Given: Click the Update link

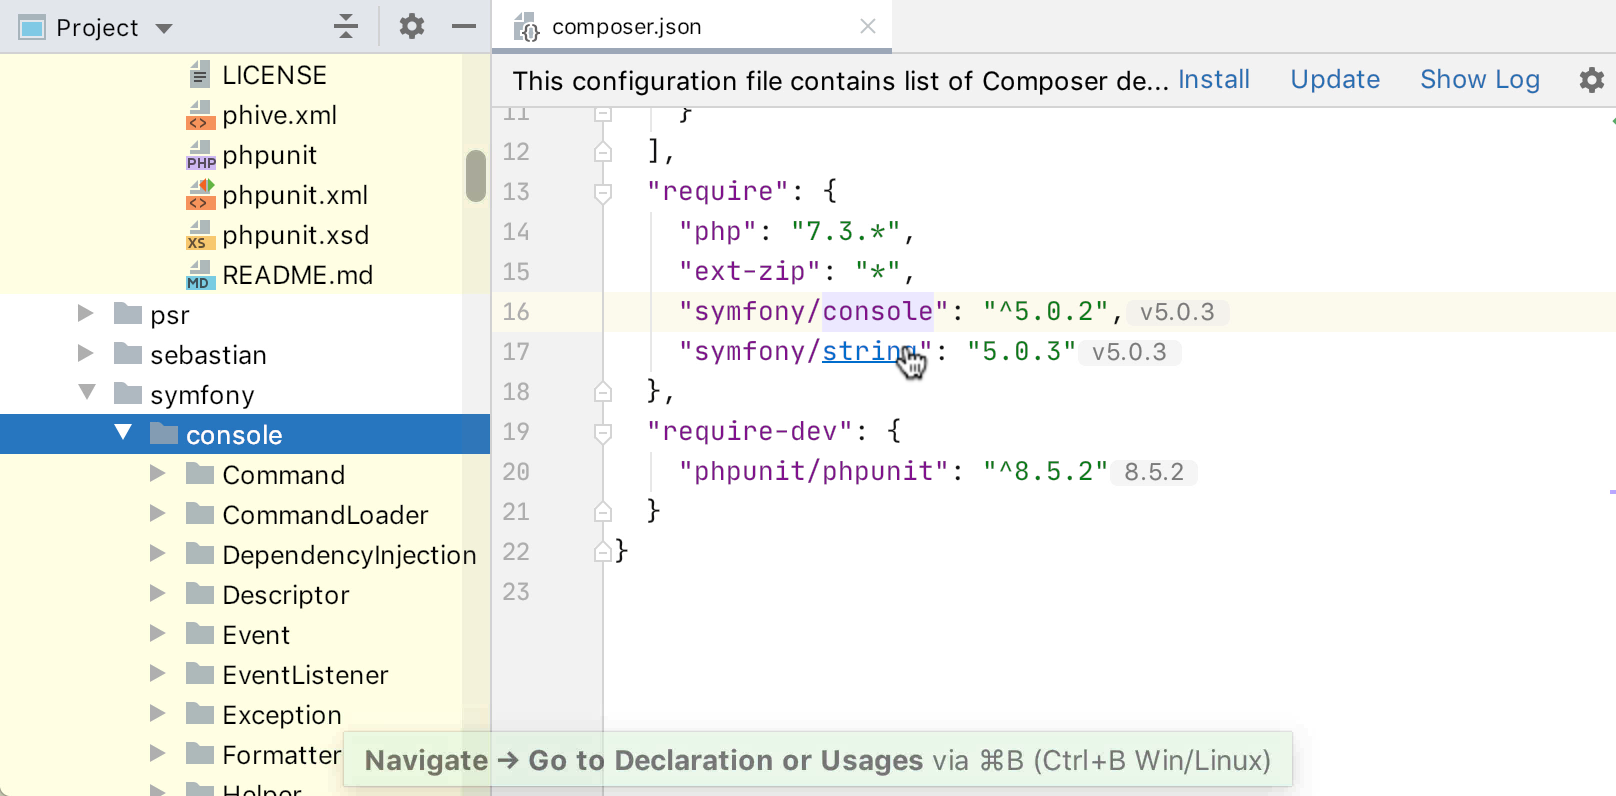Looking at the screenshot, I should click(1335, 80).
